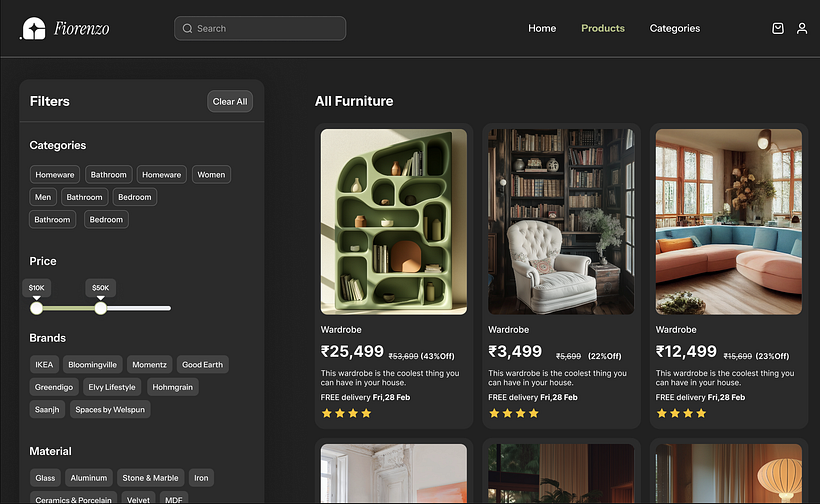Select the Ceramics & Porcelain material chip
Viewport: 820px width, 504px height.
pos(73,499)
